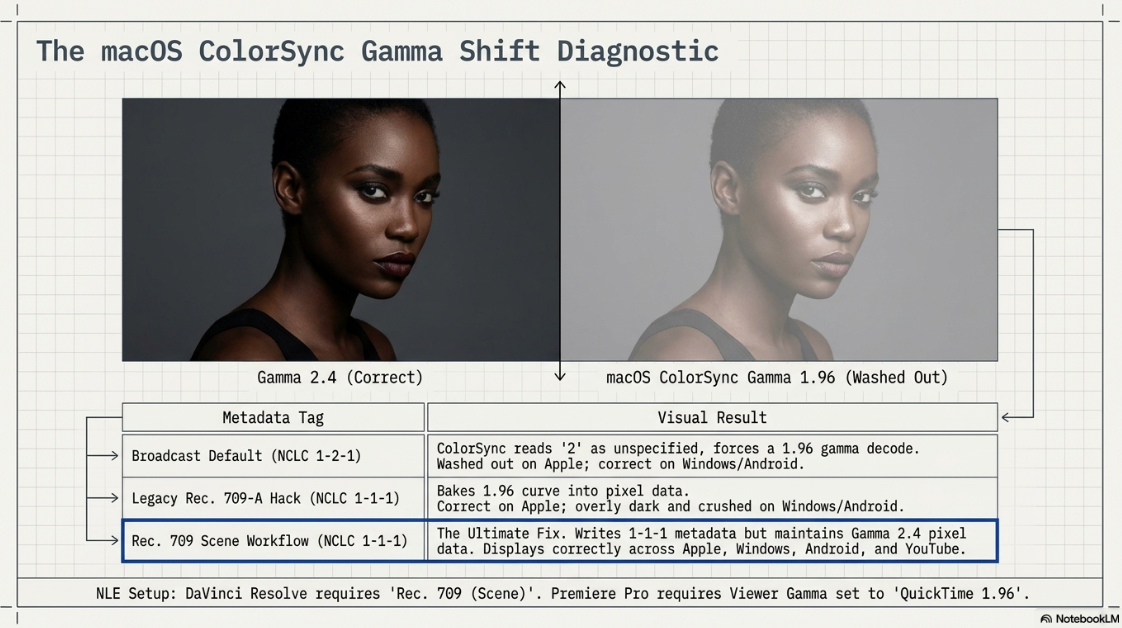The width and height of the screenshot is (1122, 628).
Task: Click the NotebookLM logo icon
Action: coord(1046,619)
